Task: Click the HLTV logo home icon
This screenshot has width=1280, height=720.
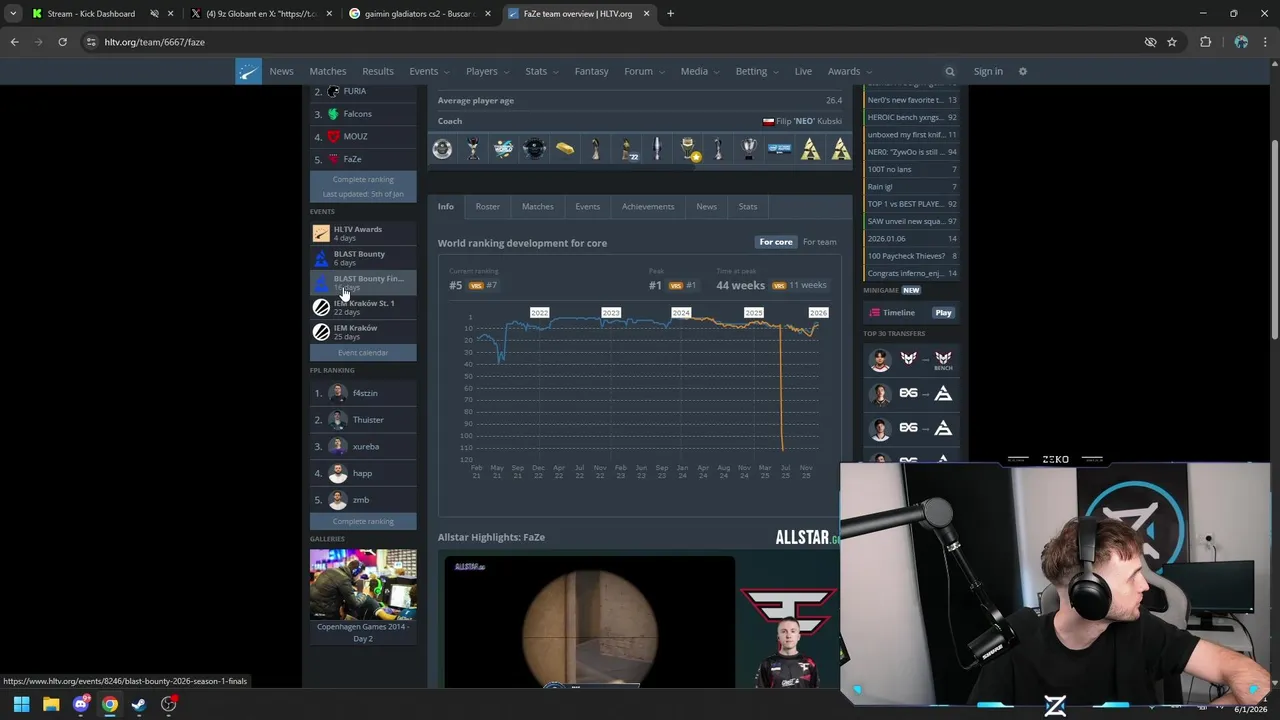Action: (248, 71)
